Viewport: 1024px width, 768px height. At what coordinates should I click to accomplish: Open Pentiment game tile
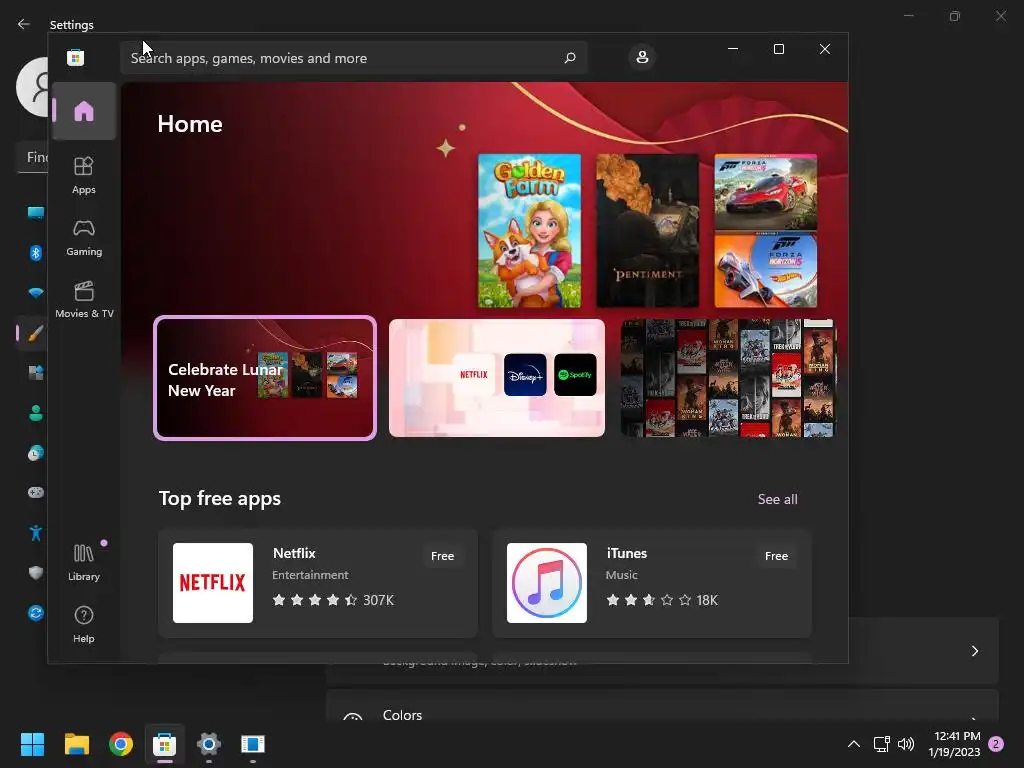click(647, 231)
